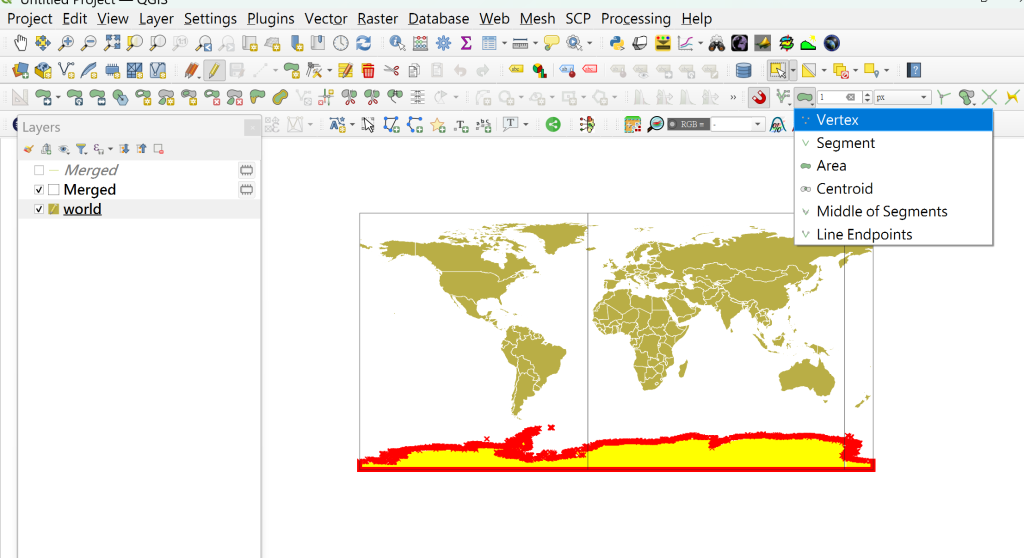Activate the Identify Features tool

pyautogui.click(x=397, y=43)
